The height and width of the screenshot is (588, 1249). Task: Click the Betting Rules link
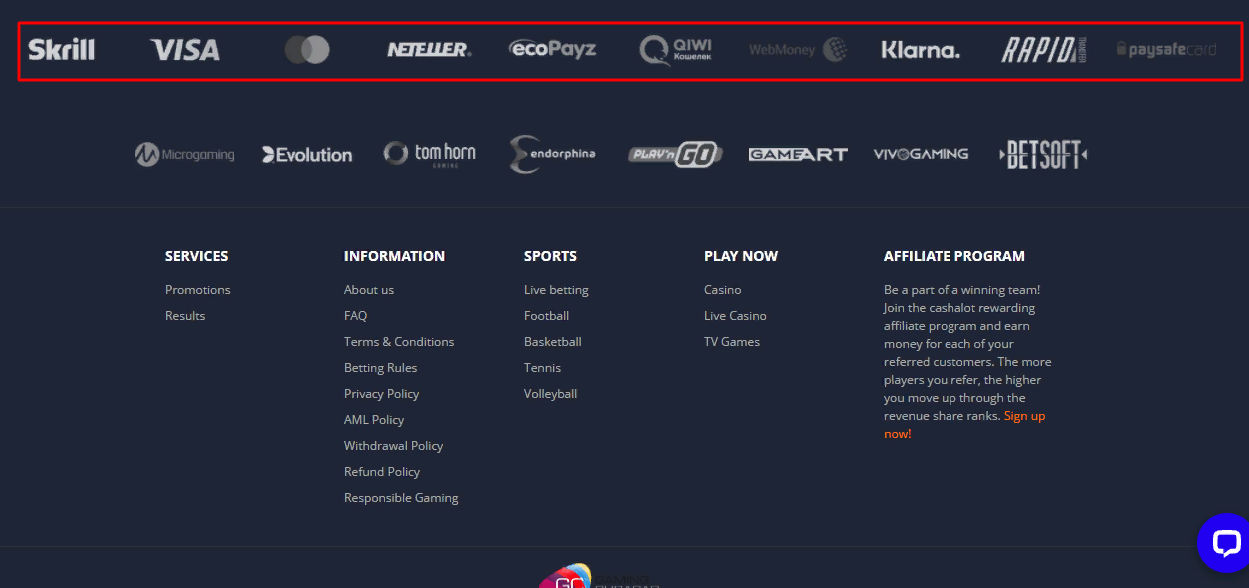click(381, 368)
